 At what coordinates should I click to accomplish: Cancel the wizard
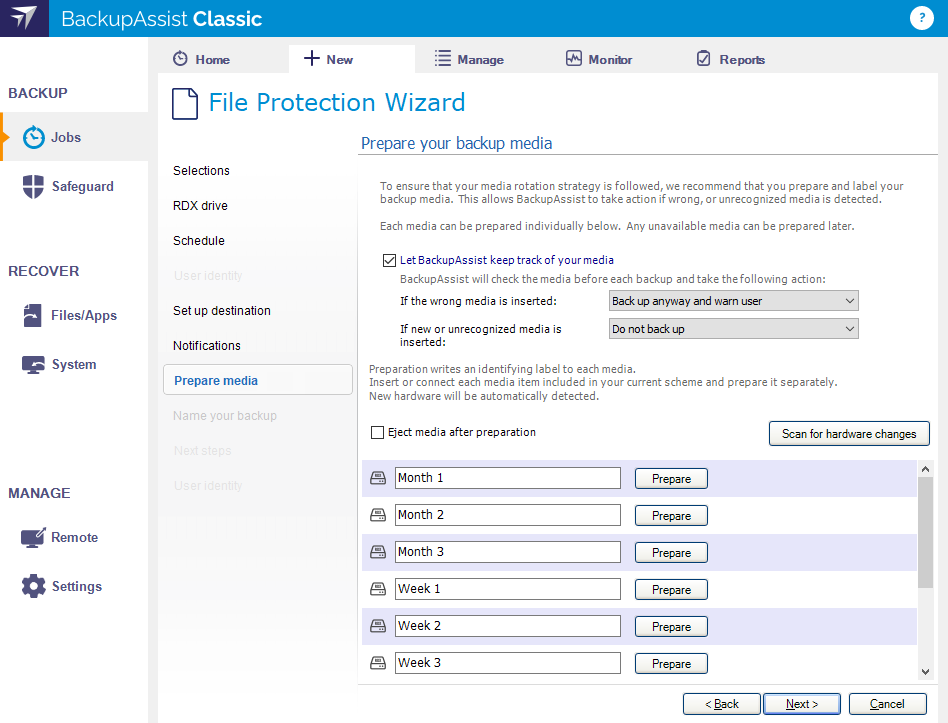click(887, 704)
